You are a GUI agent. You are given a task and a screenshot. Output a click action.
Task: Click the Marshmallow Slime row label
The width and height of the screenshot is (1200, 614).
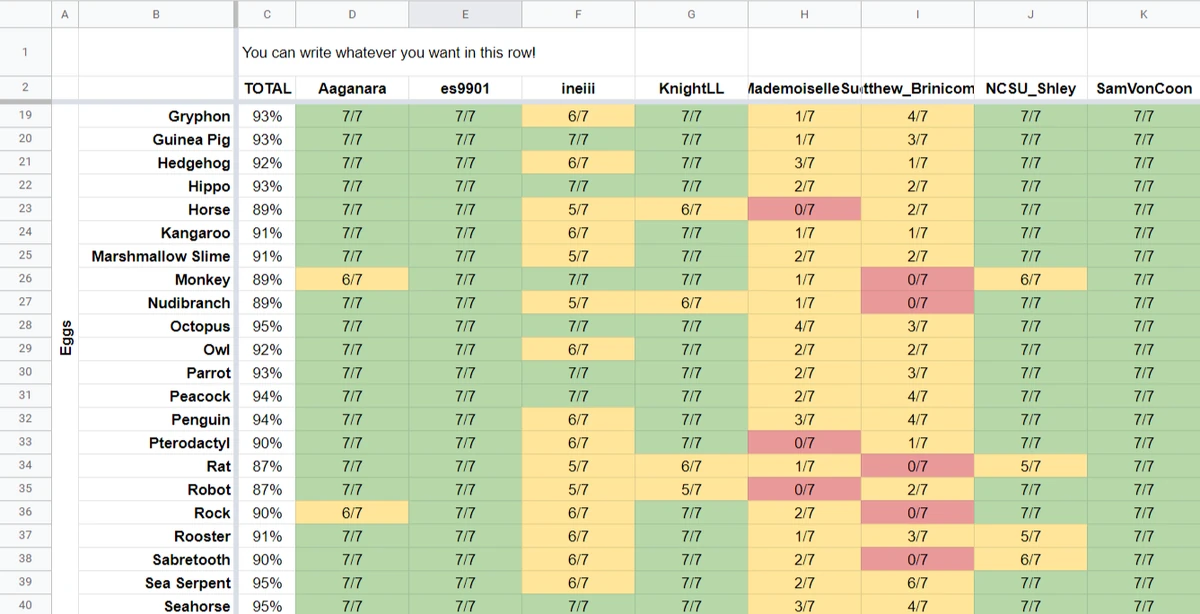coord(161,257)
